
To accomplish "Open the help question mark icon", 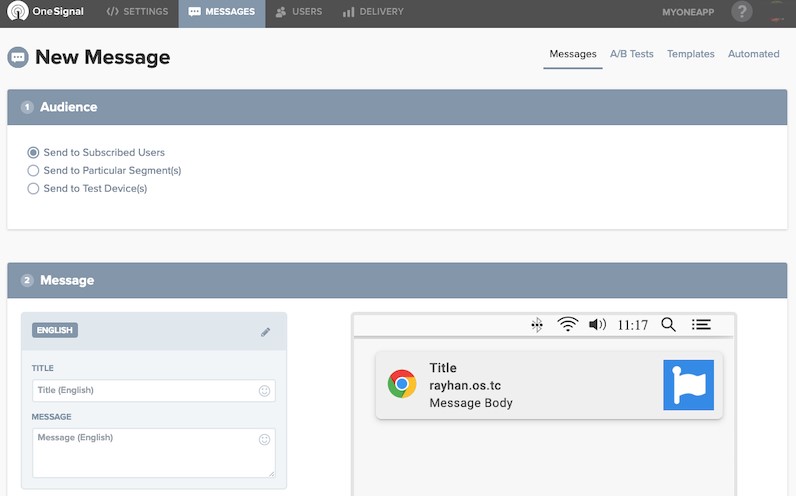I will 741,12.
